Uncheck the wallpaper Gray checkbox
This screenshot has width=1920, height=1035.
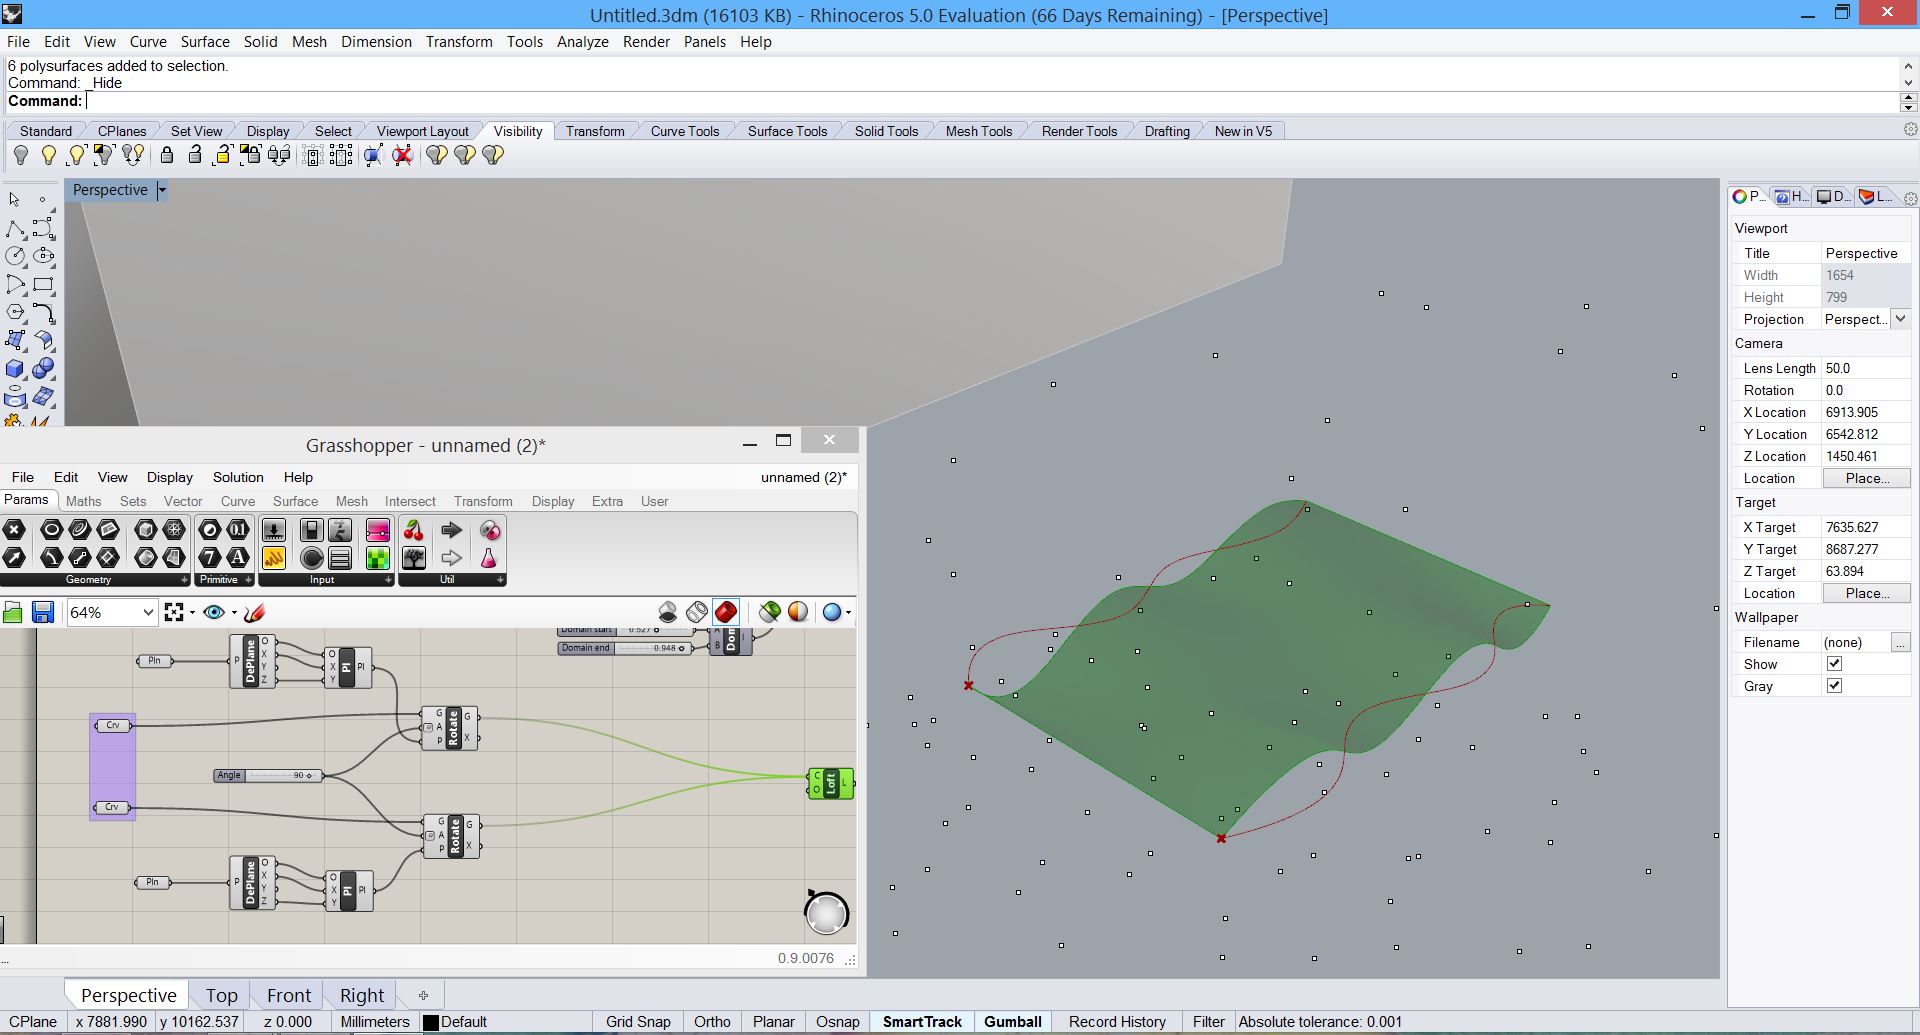[1834, 686]
